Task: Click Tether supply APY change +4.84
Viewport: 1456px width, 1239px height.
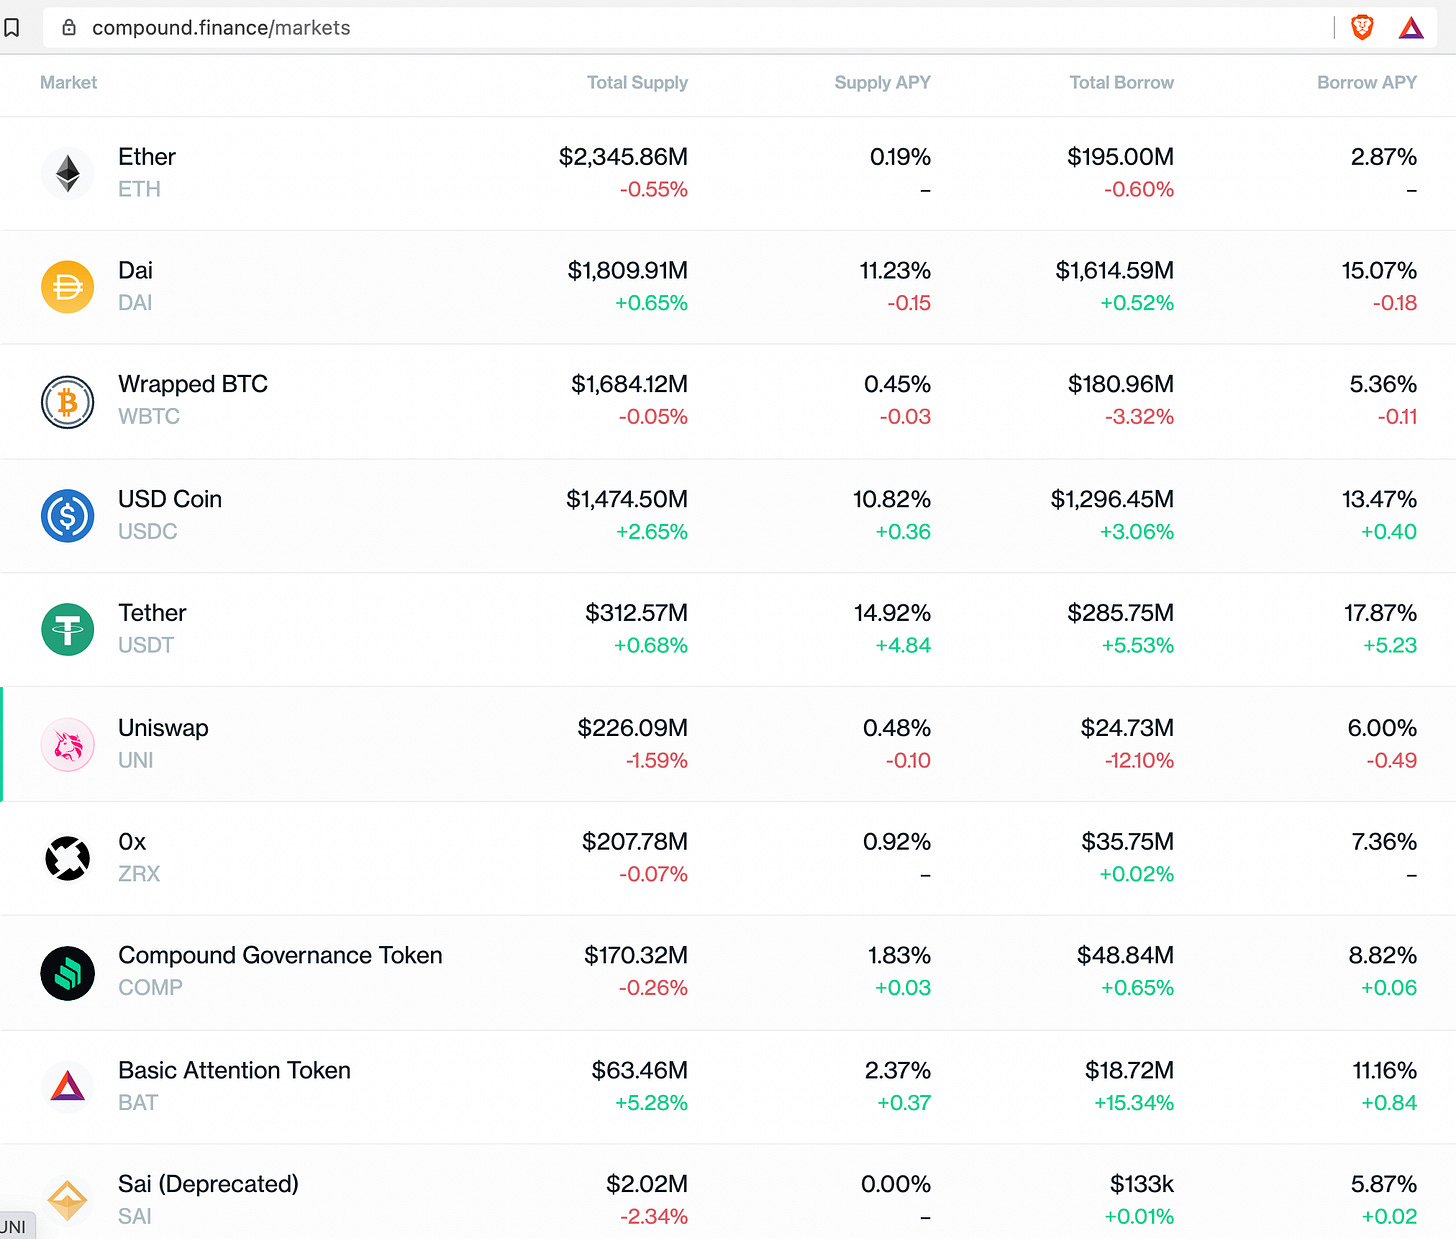Action: (903, 646)
